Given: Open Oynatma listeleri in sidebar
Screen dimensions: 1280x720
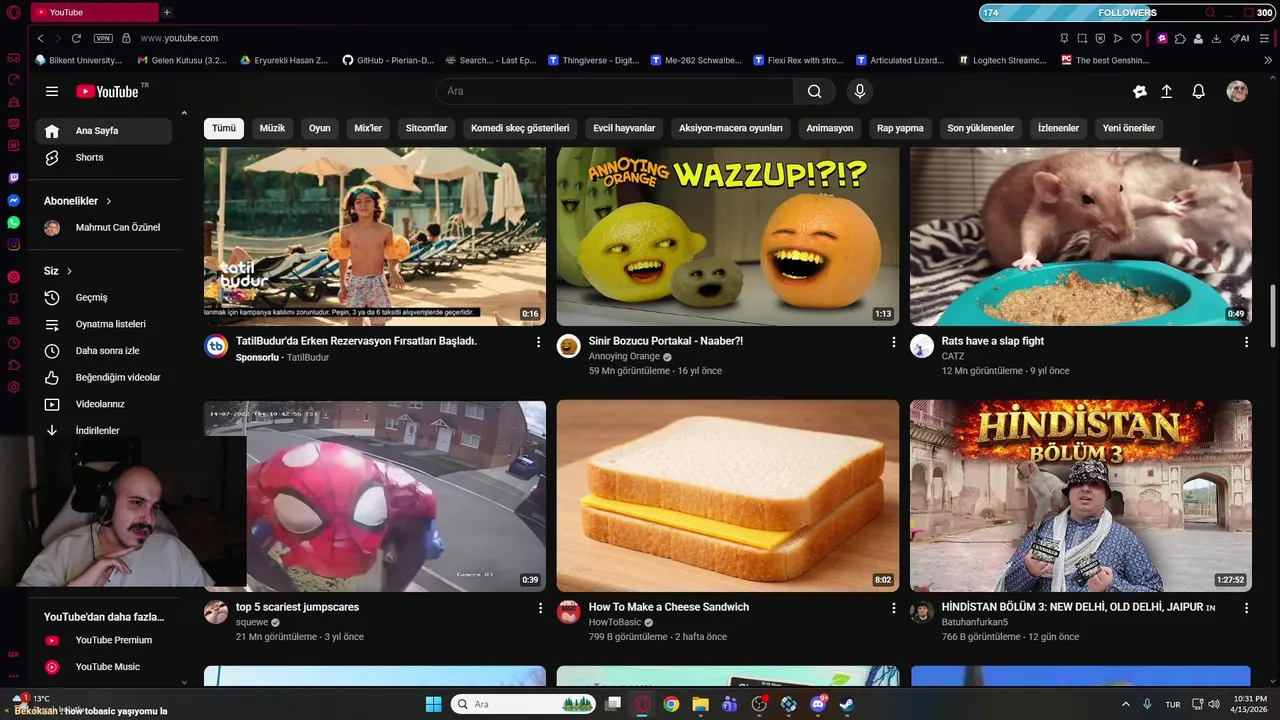Looking at the screenshot, I should pyautogui.click(x=104, y=324).
